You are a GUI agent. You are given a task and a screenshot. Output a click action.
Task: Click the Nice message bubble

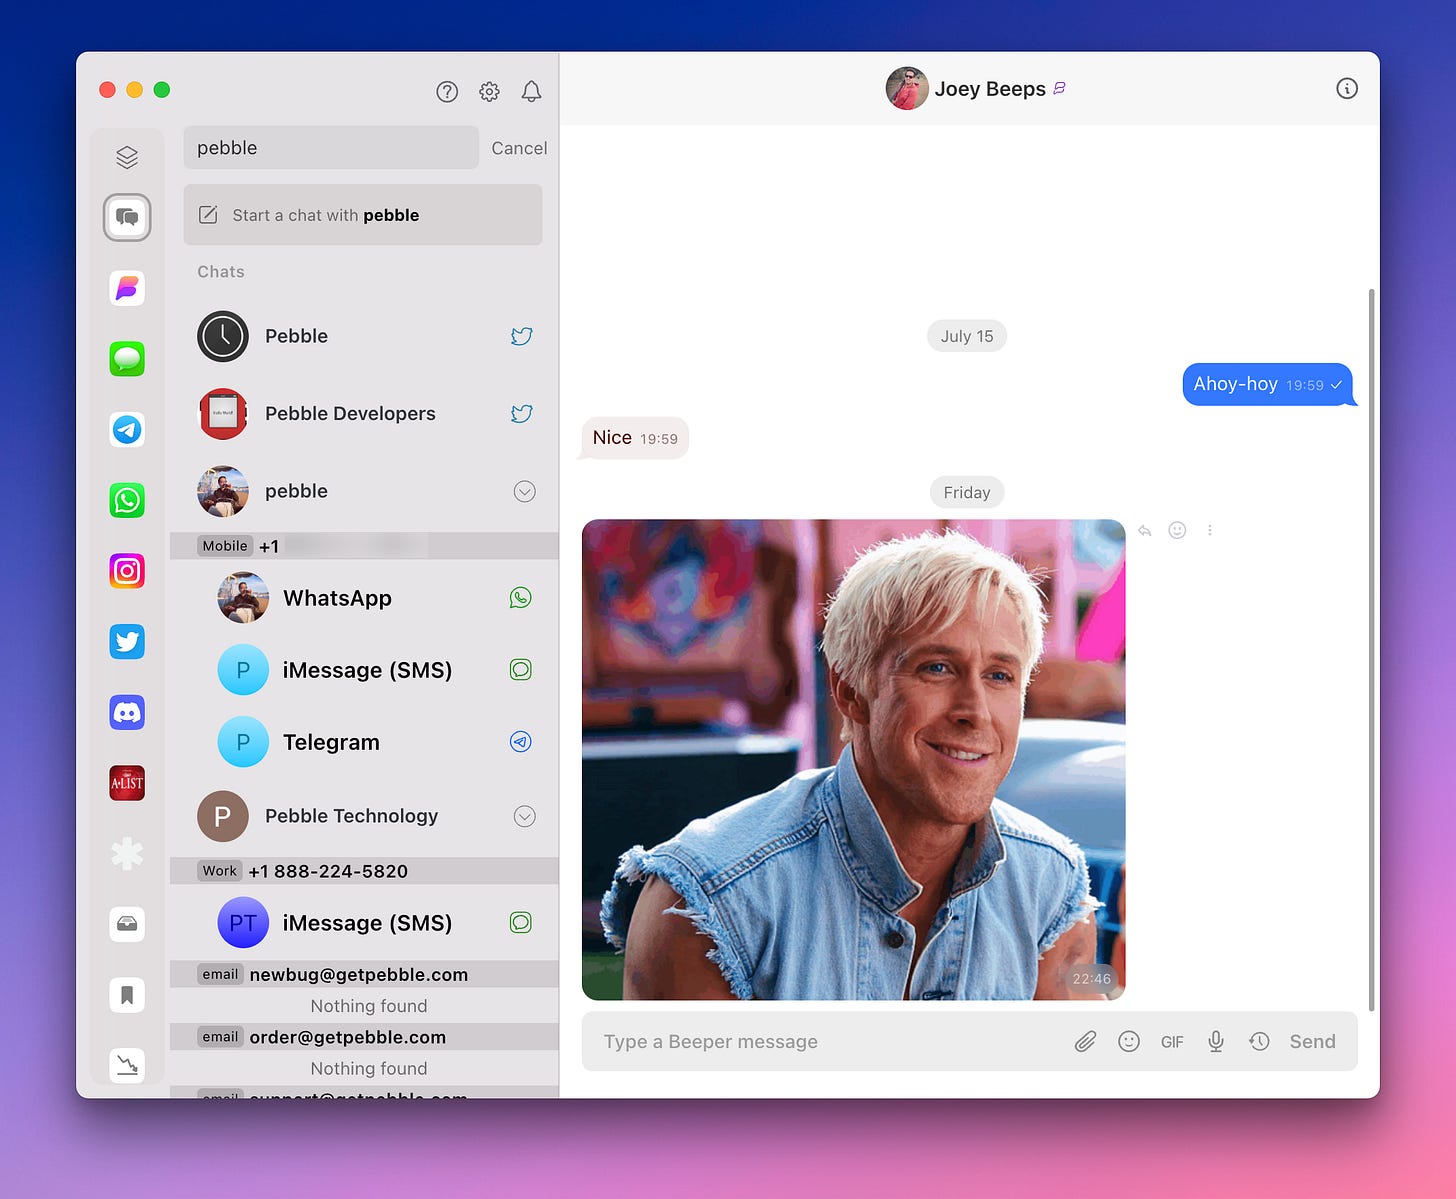(635, 438)
